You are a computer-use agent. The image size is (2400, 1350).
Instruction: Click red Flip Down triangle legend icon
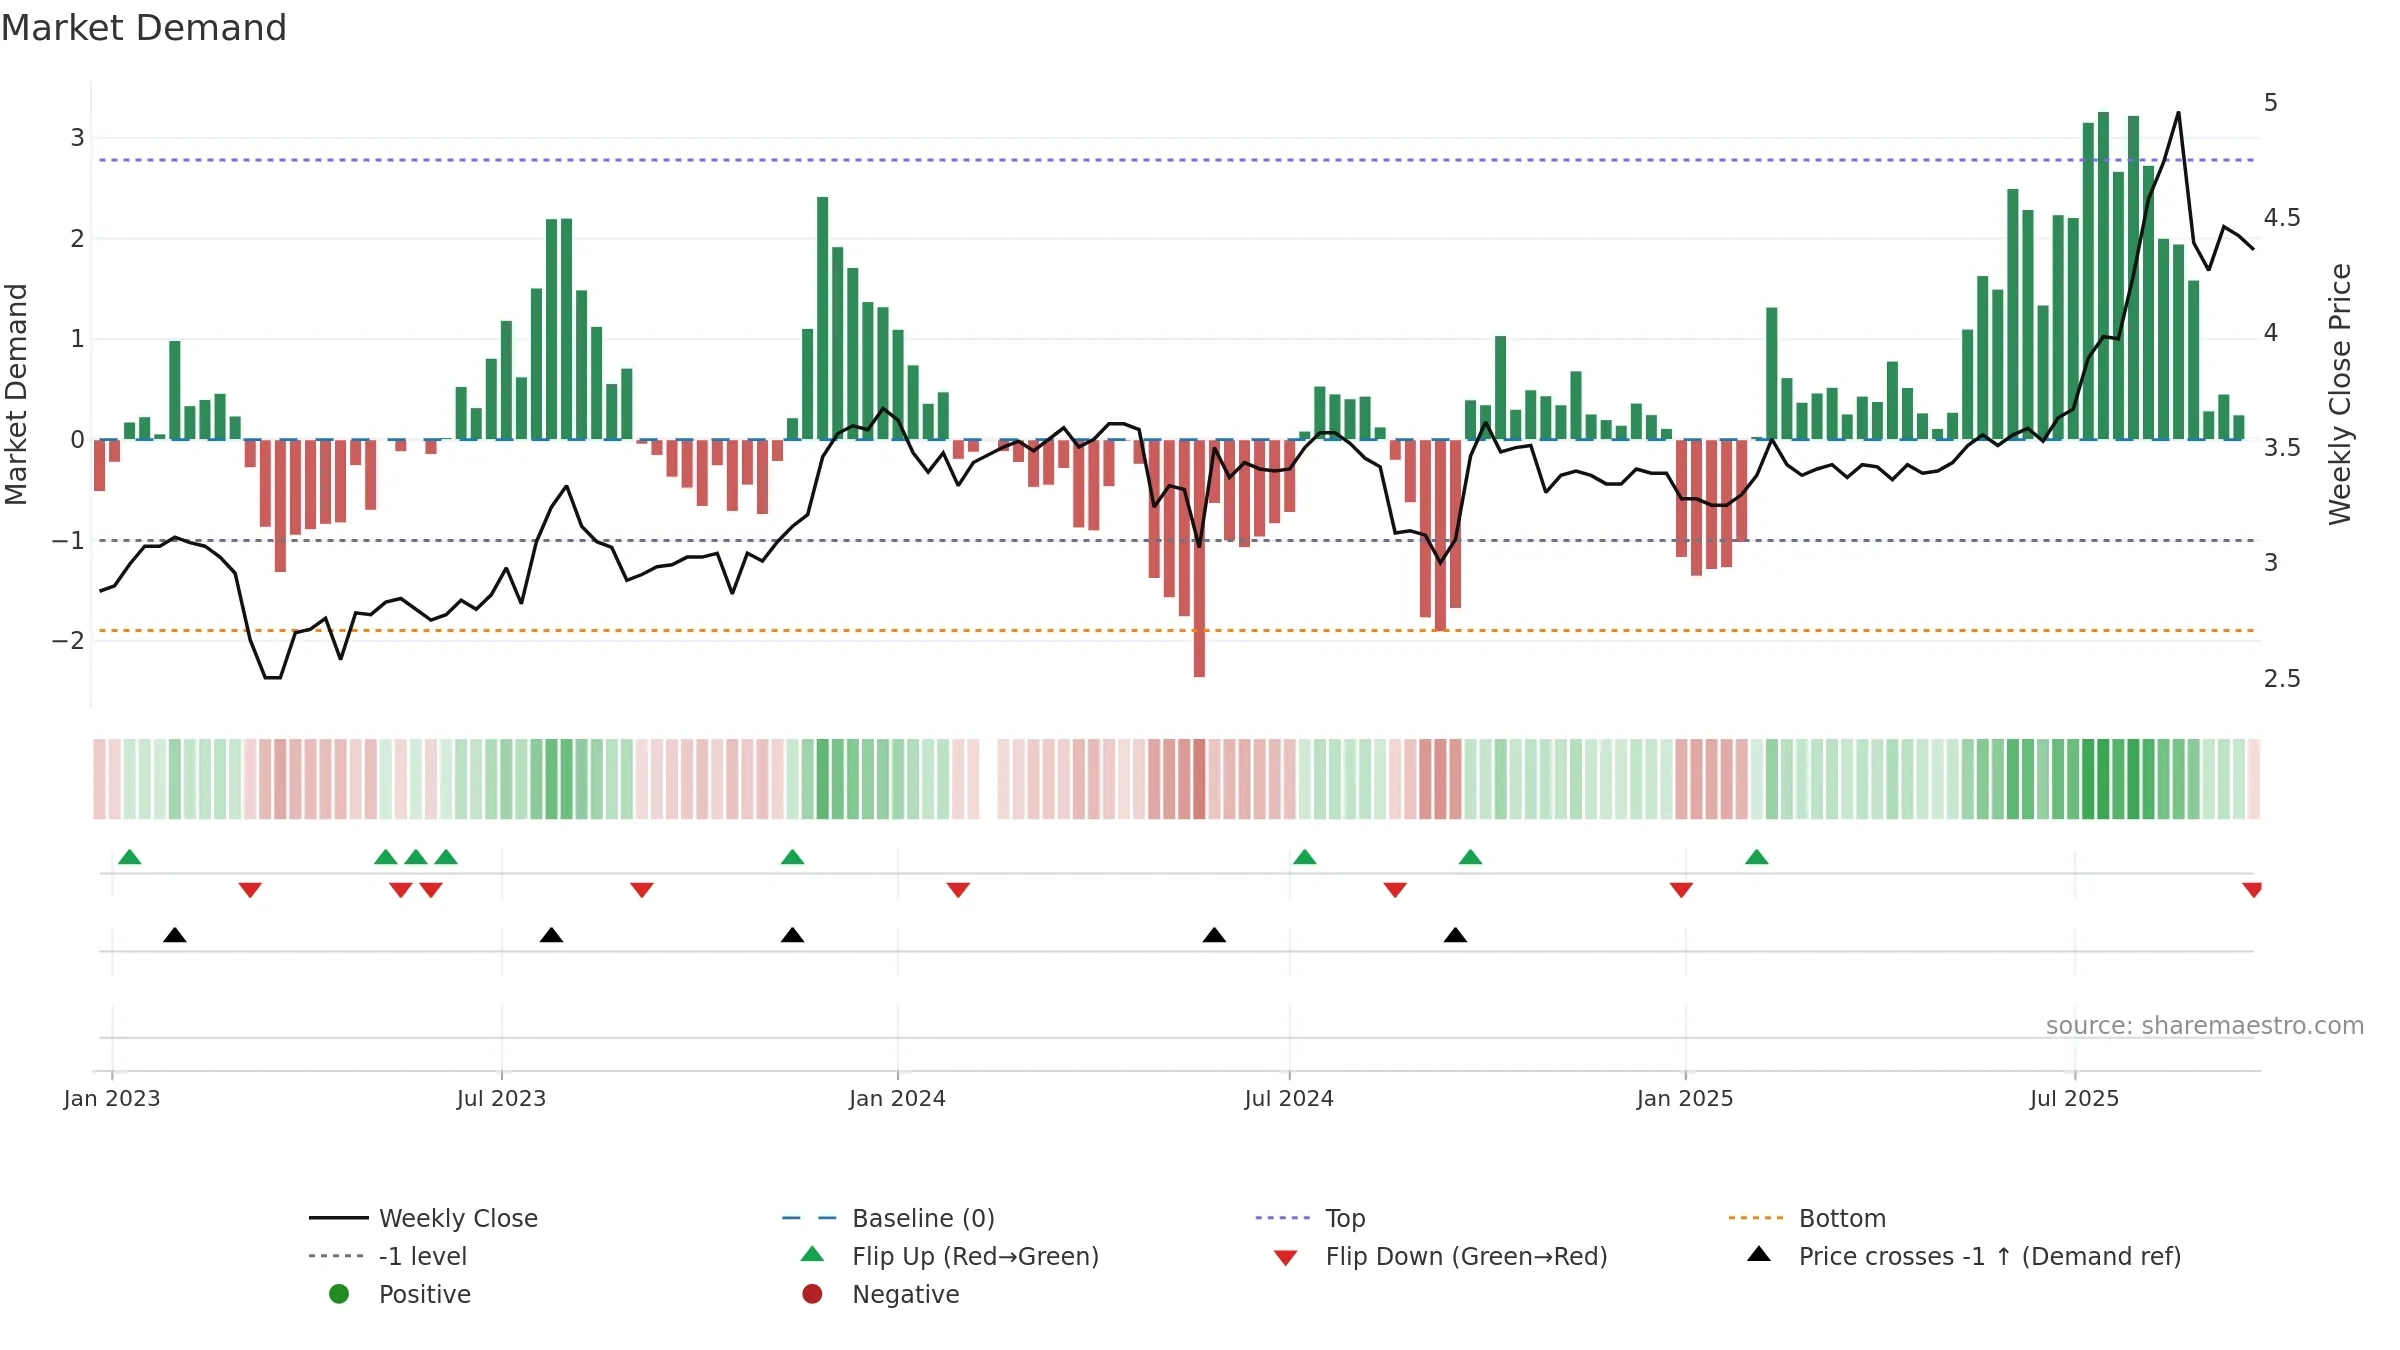click(1286, 1258)
